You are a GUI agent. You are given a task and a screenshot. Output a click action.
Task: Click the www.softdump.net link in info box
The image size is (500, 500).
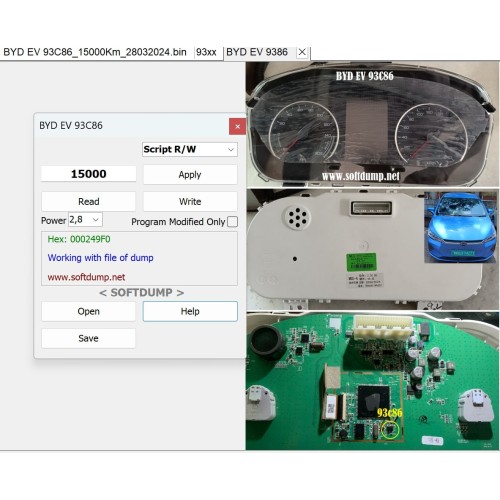point(86,277)
